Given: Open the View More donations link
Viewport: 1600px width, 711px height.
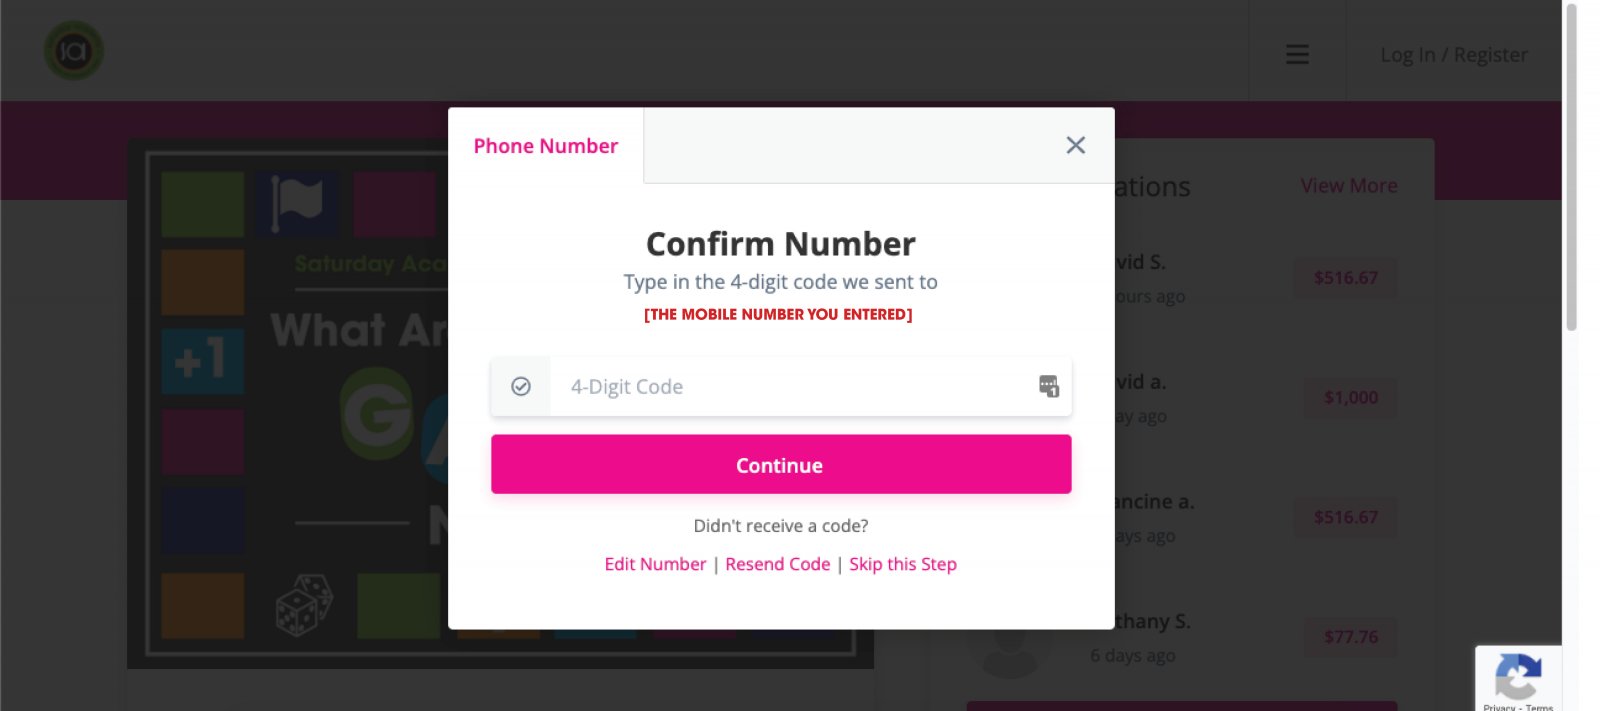Looking at the screenshot, I should point(1349,186).
